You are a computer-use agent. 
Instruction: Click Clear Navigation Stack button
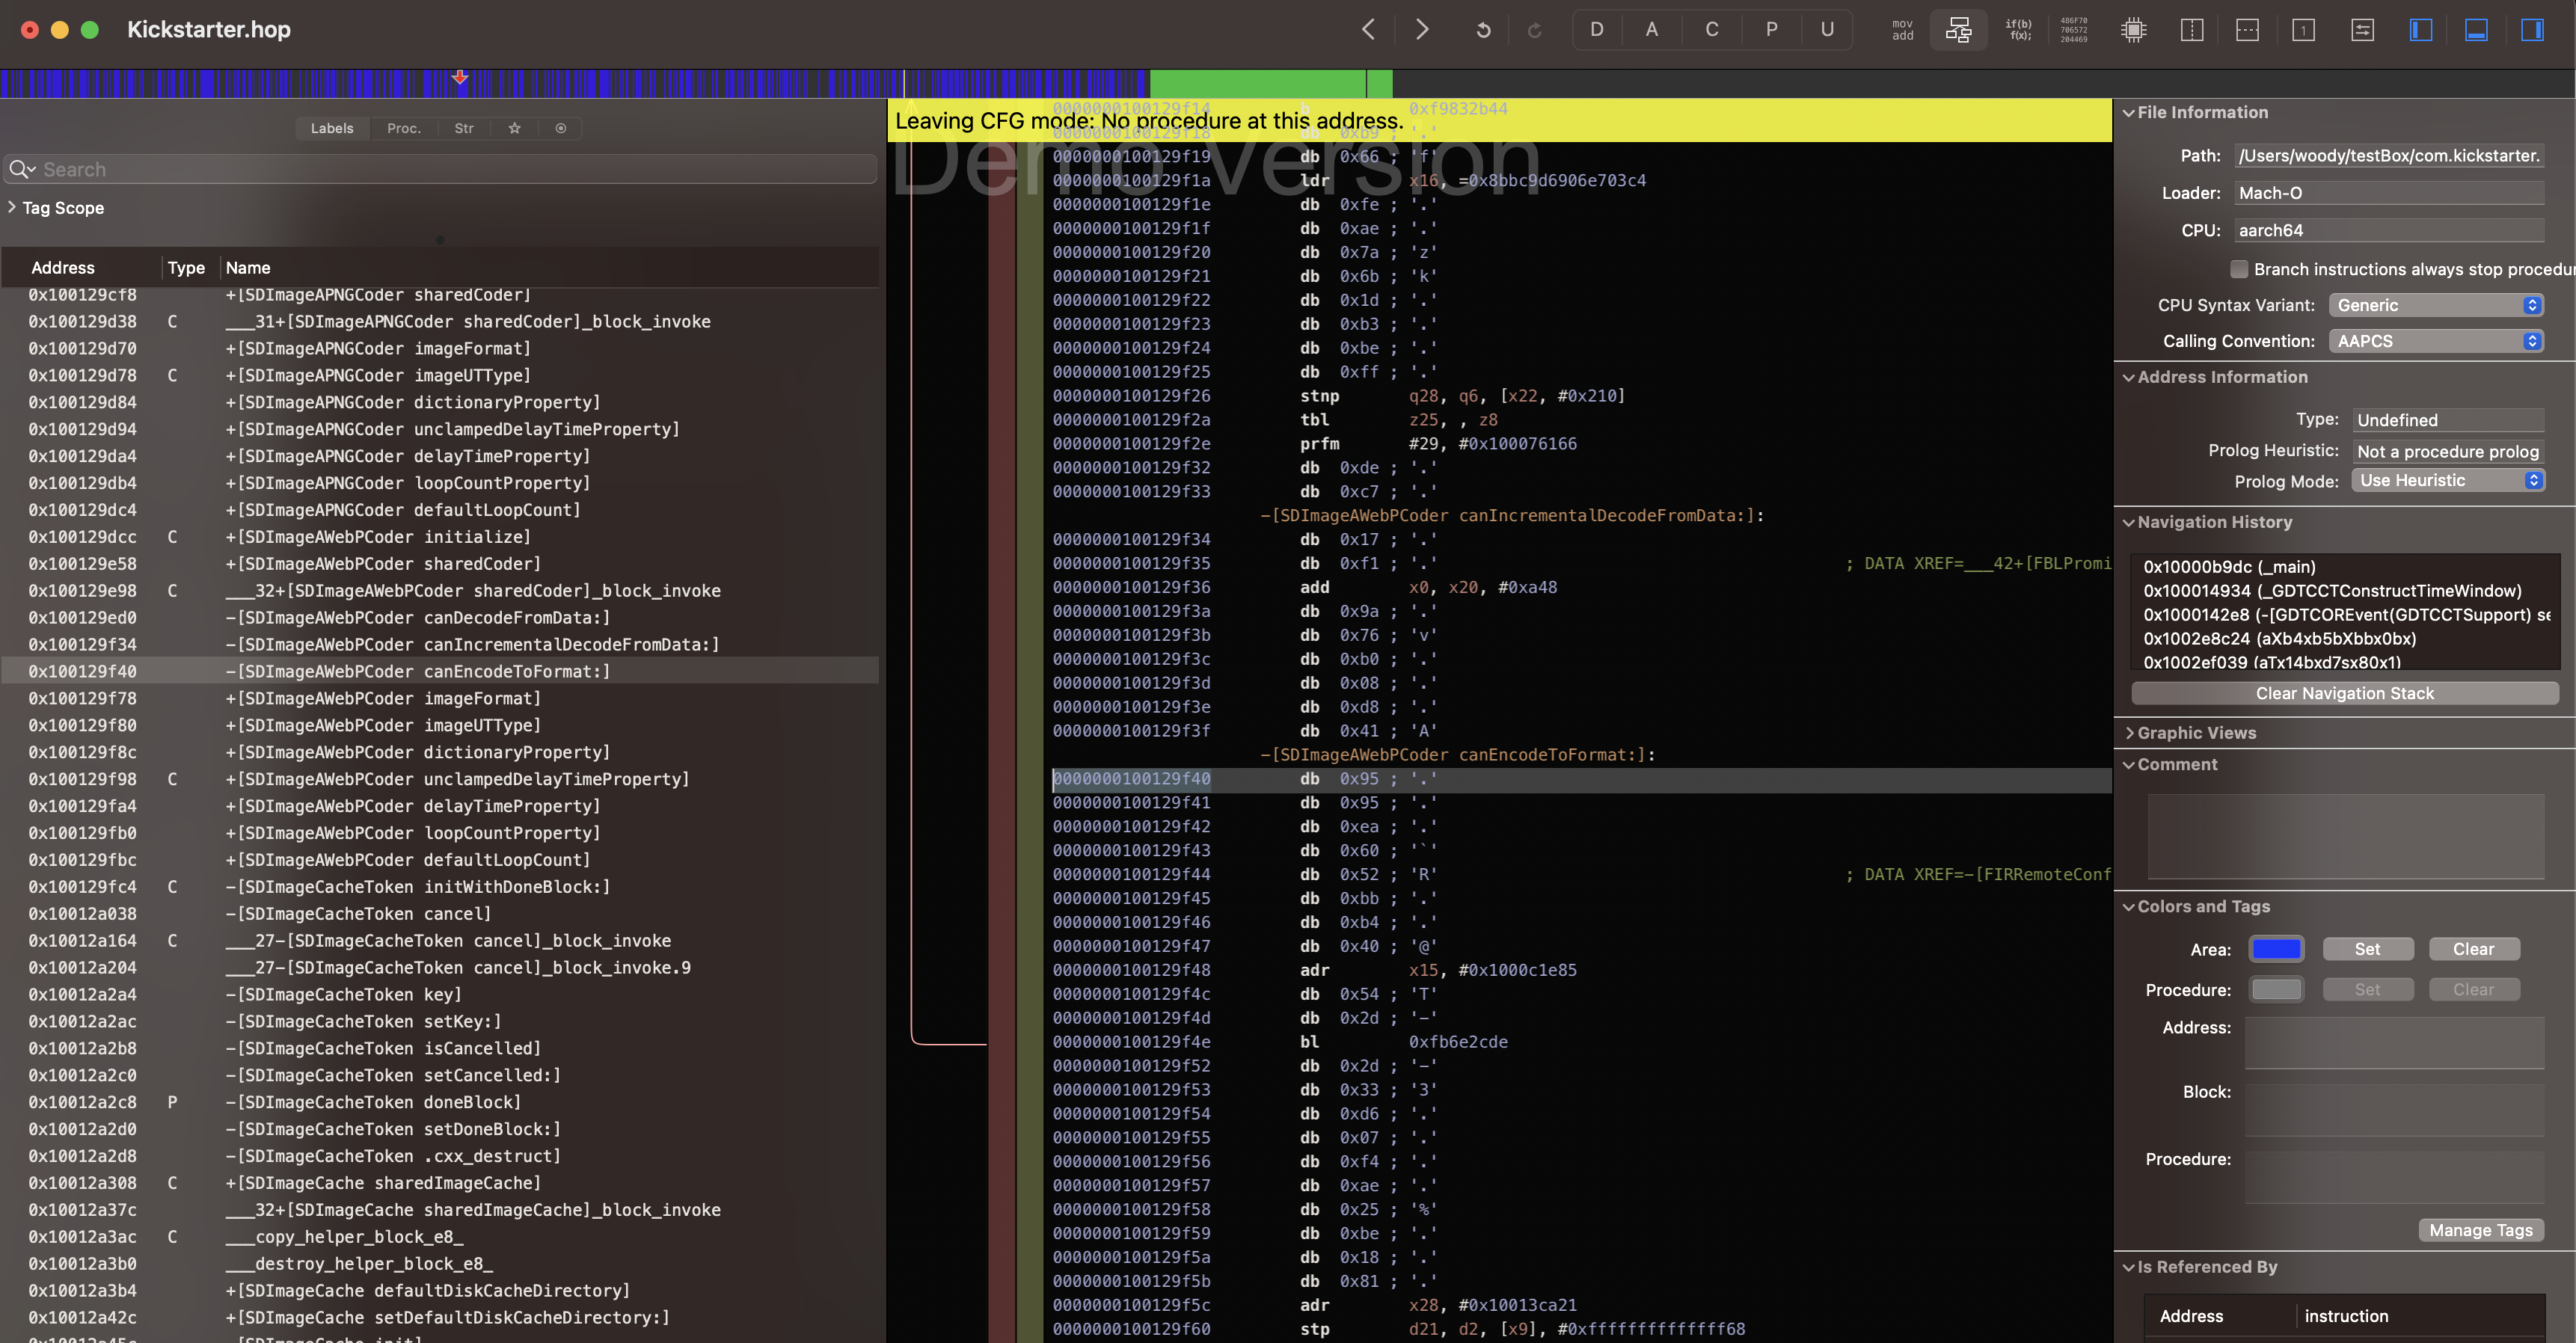point(2344,693)
